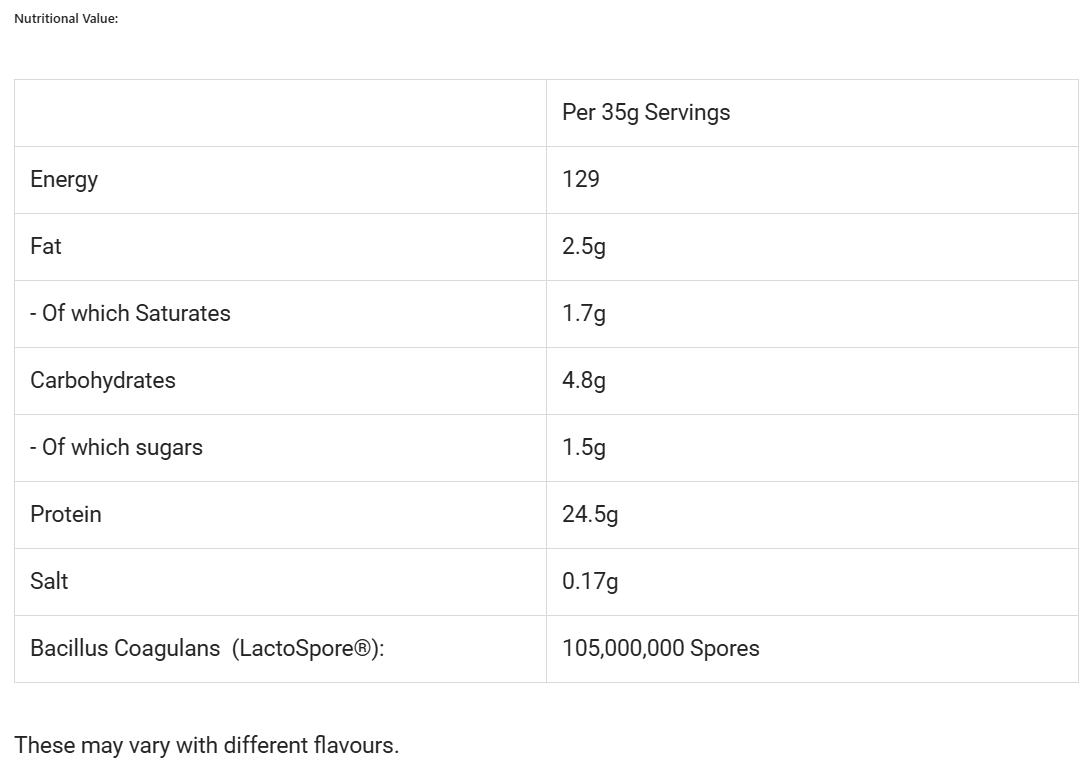Select the Salt row label
1092x771 pixels.
pyautogui.click(x=49, y=582)
